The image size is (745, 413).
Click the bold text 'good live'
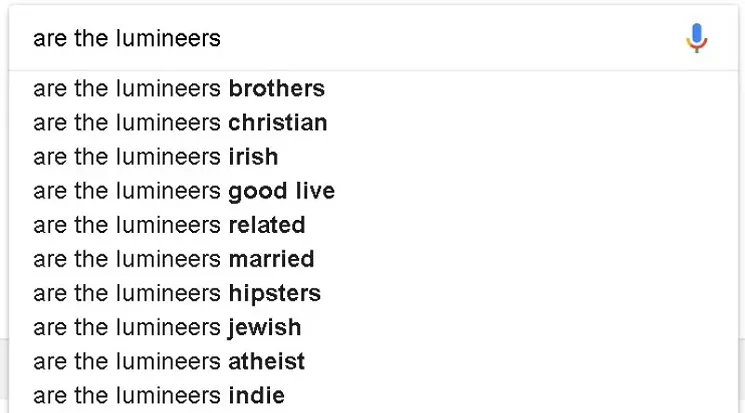[x=282, y=192]
